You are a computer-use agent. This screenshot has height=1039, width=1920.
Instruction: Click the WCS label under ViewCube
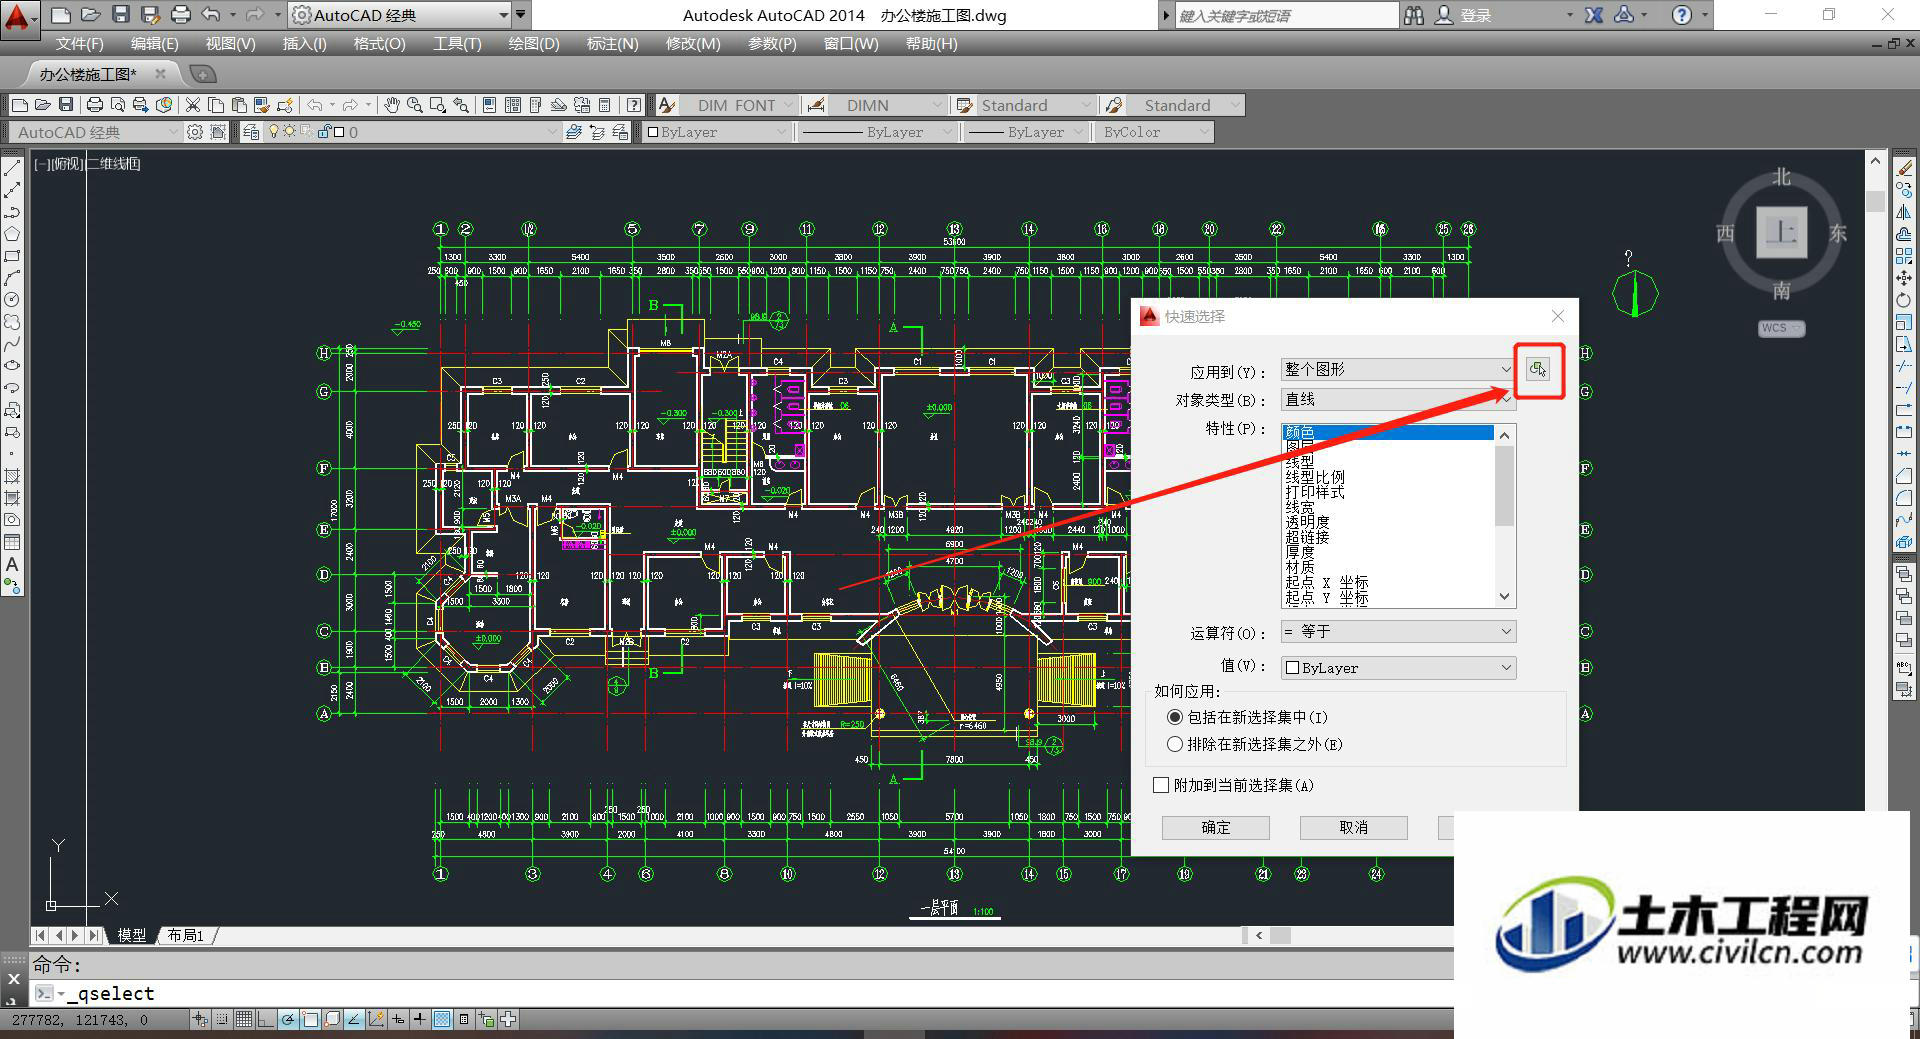point(1781,328)
